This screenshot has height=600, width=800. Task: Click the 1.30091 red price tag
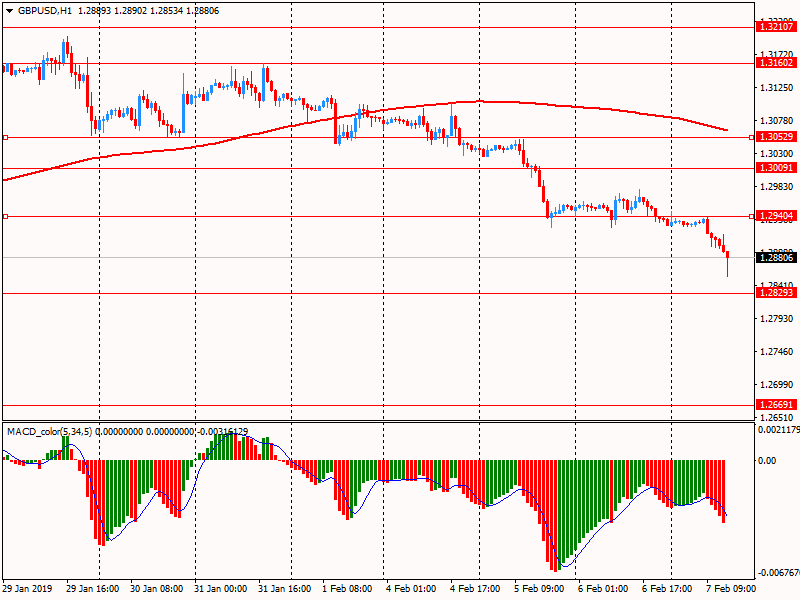click(775, 168)
